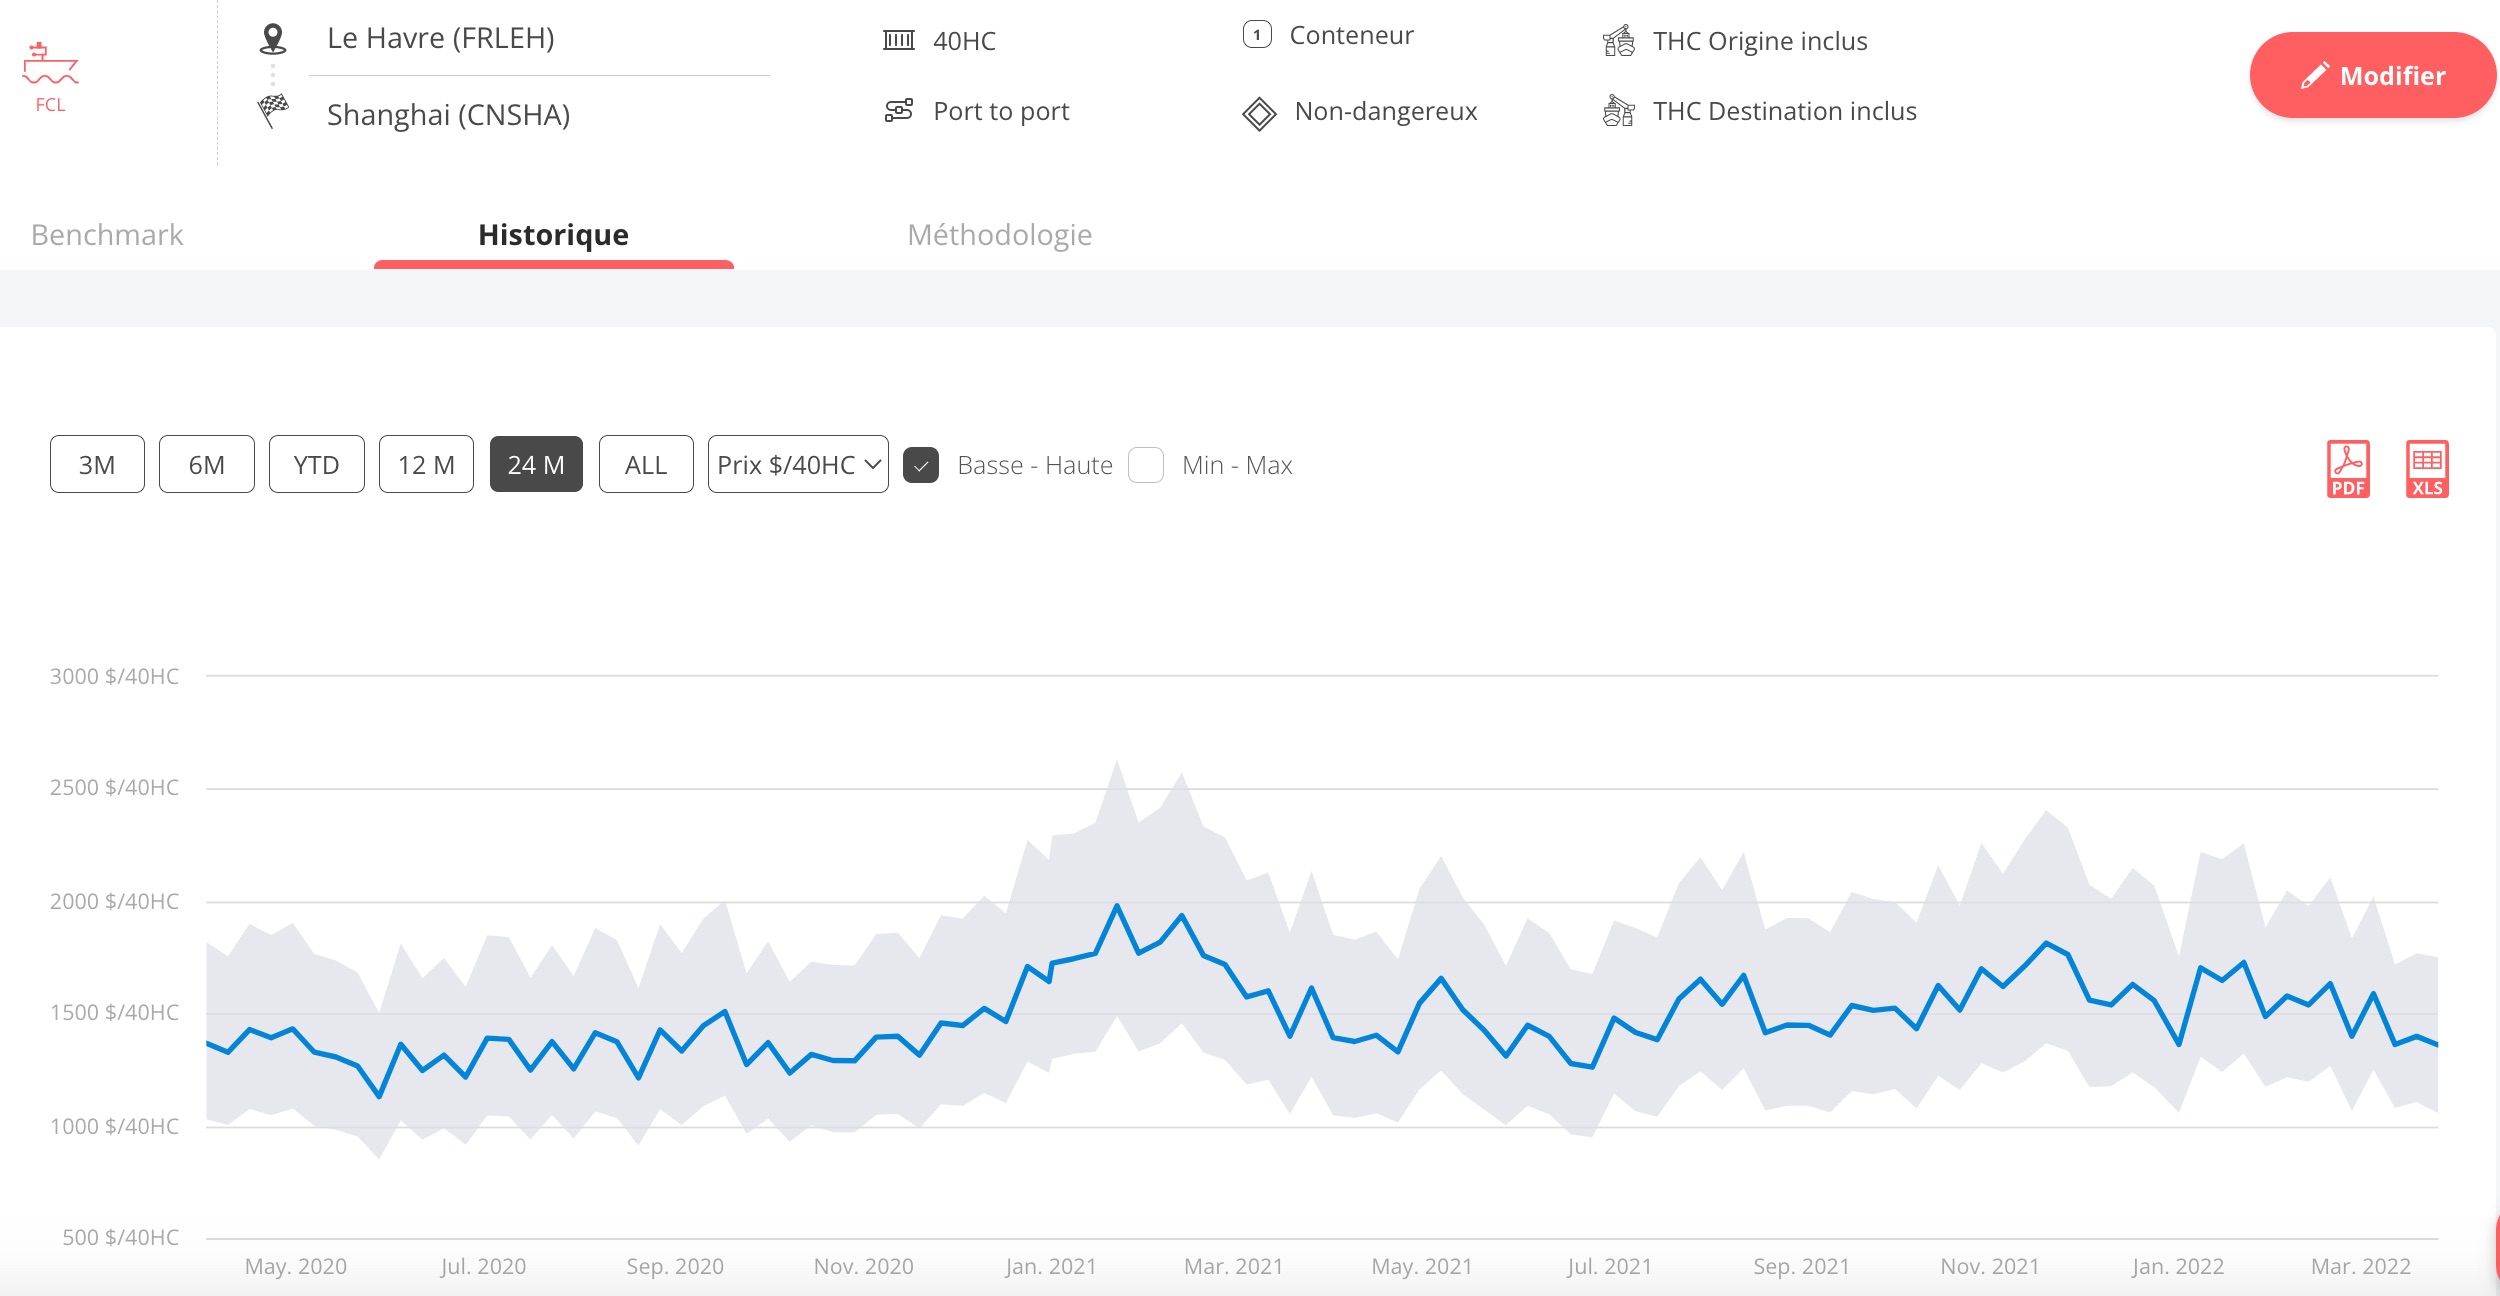Click the Port to port label

tap(1001, 111)
